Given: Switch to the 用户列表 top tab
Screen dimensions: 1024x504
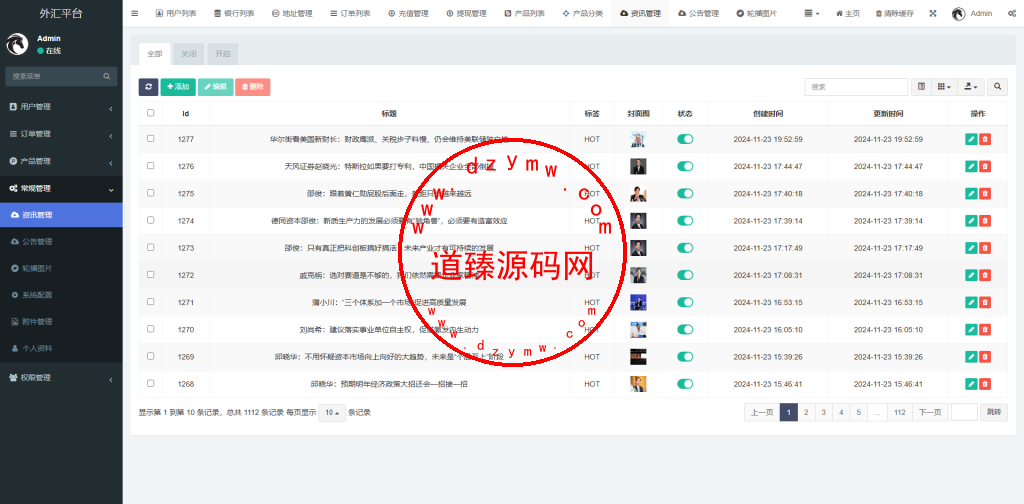Looking at the screenshot, I should tap(176, 13).
